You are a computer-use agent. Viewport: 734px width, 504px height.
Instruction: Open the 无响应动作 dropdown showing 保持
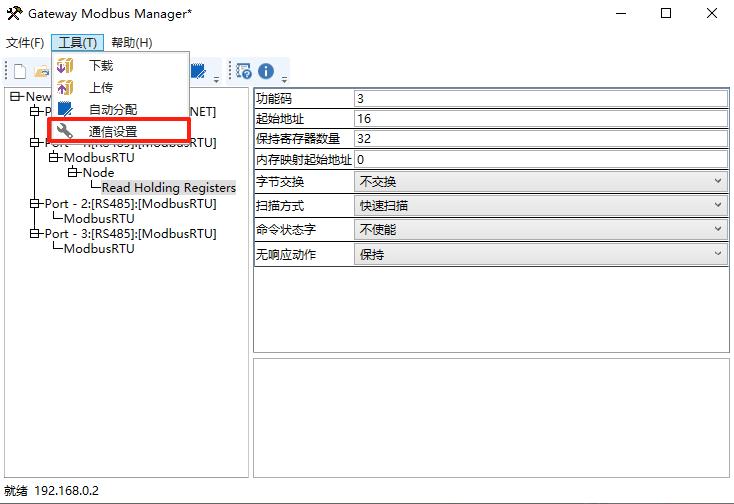coord(541,255)
